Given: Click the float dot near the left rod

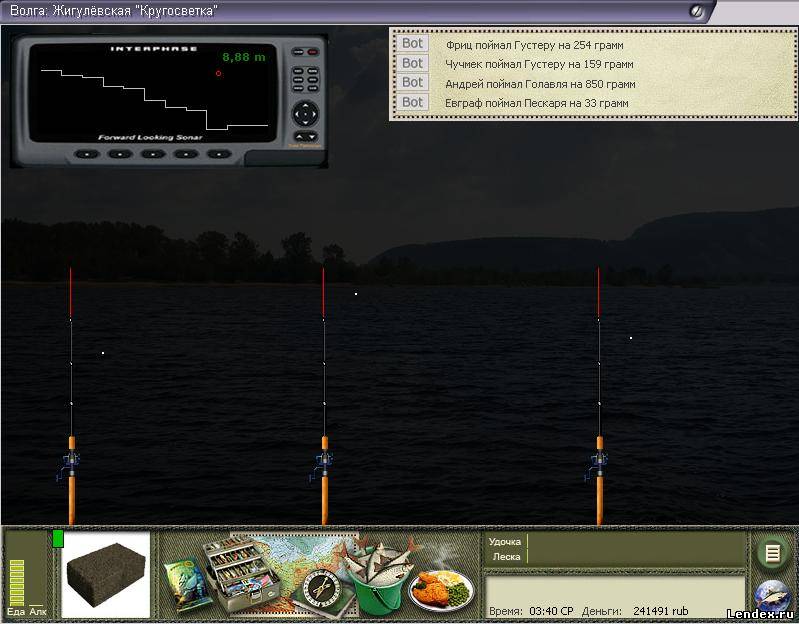Looking at the screenshot, I should click(x=103, y=353).
